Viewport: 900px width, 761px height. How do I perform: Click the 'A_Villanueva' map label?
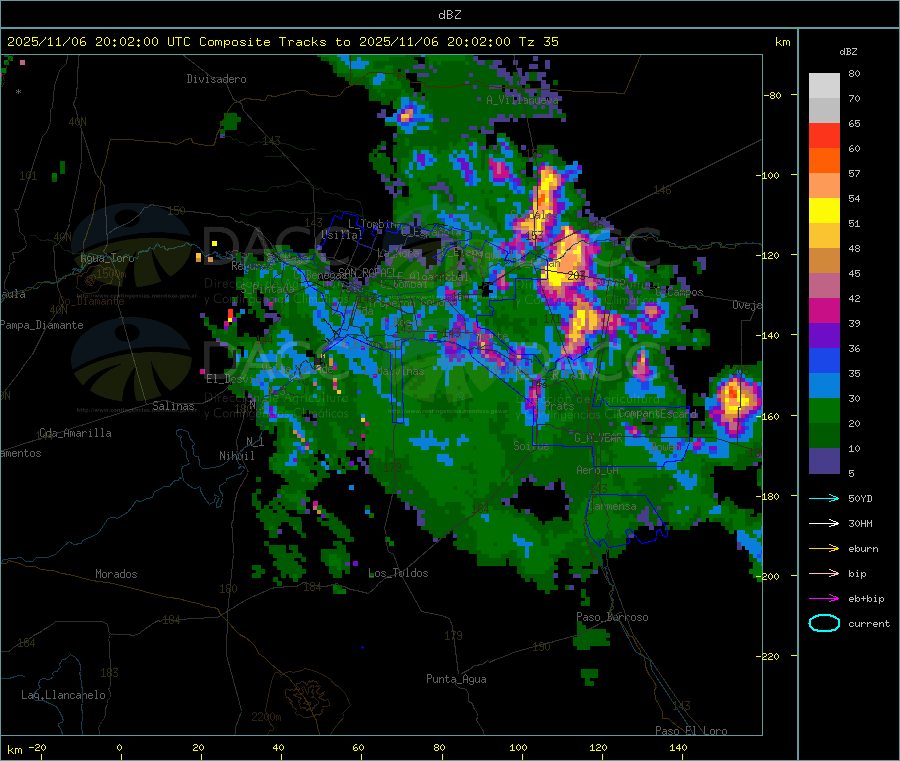click(x=522, y=100)
